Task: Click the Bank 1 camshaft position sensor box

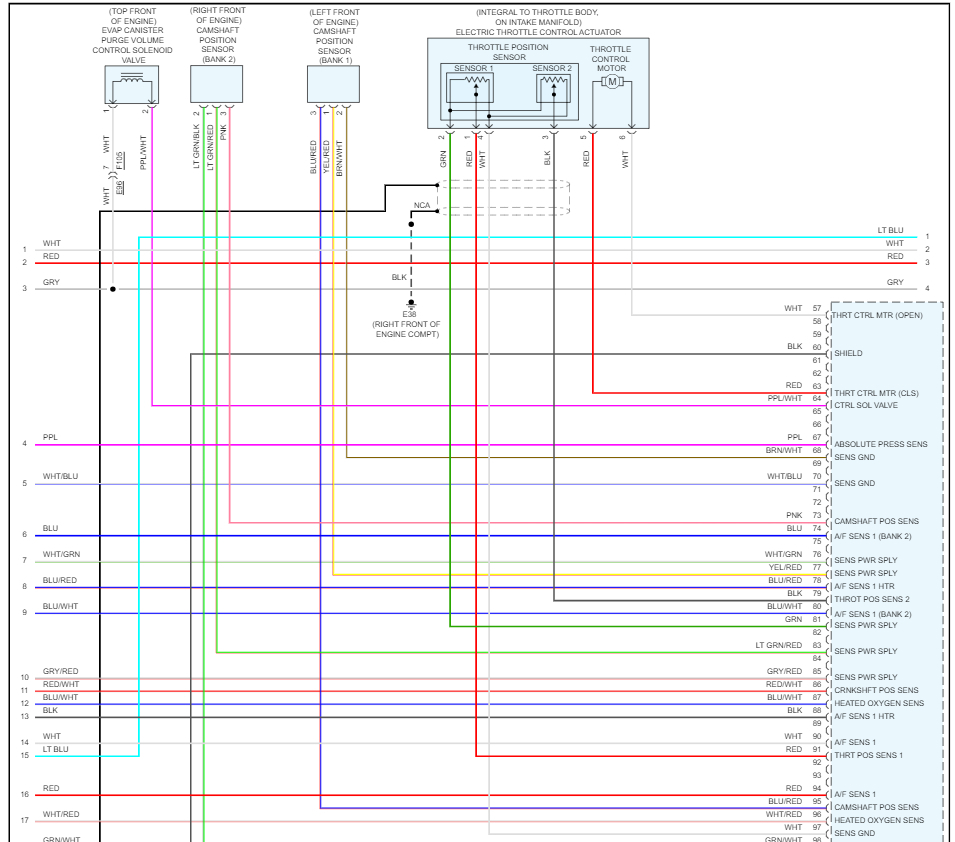Action: 333,84
